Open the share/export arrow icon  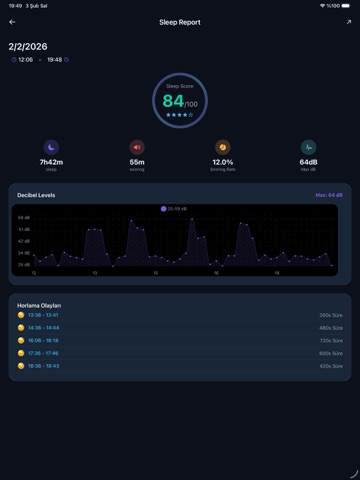[x=349, y=22]
